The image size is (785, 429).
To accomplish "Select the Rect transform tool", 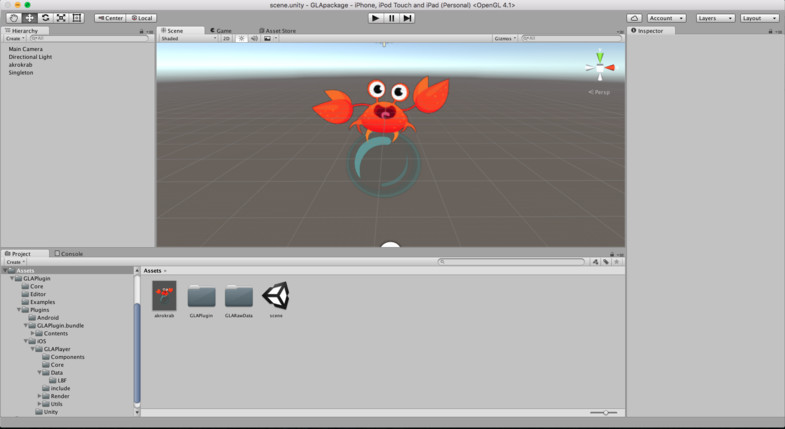I will (77, 18).
